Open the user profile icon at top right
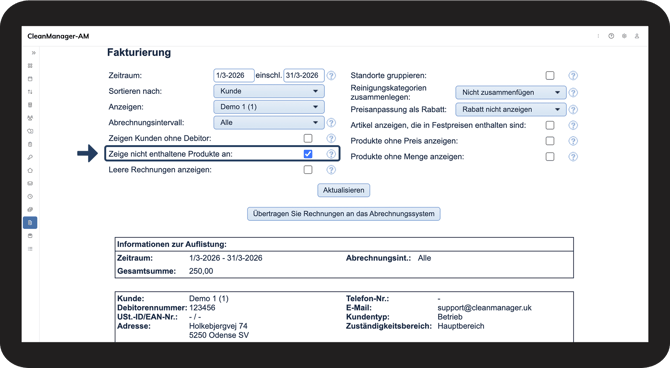Image resolution: width=670 pixels, height=368 pixels. coord(637,36)
